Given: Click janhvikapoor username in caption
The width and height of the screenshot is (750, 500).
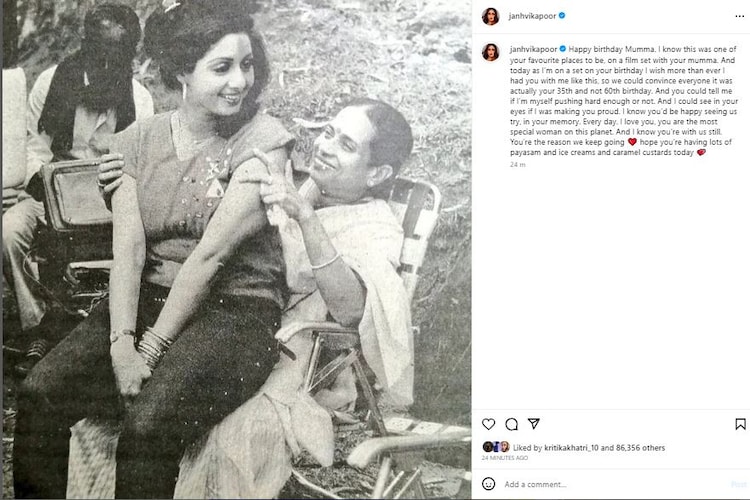Looking at the screenshot, I should coord(533,49).
